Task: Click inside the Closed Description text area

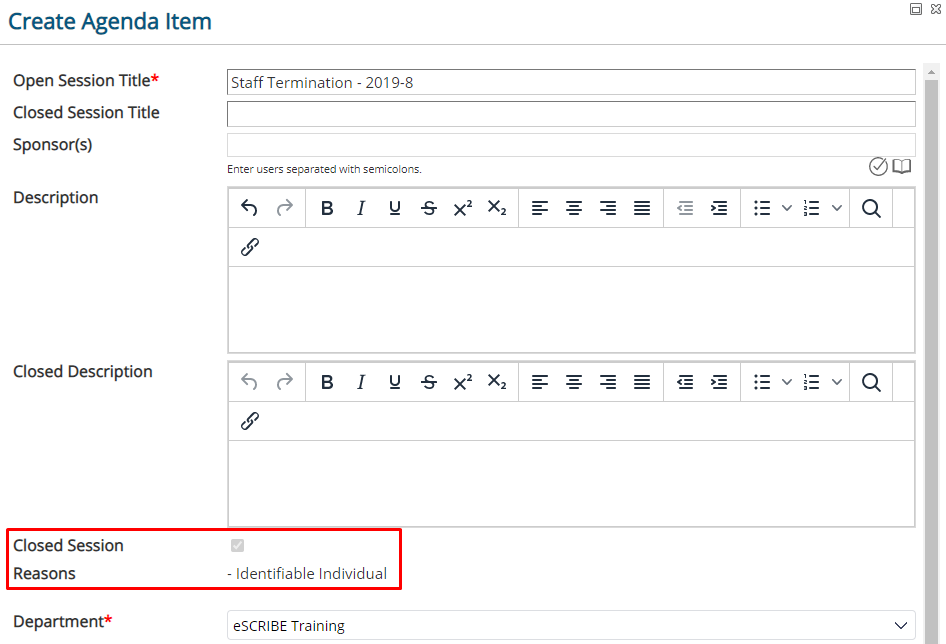Action: point(571,483)
